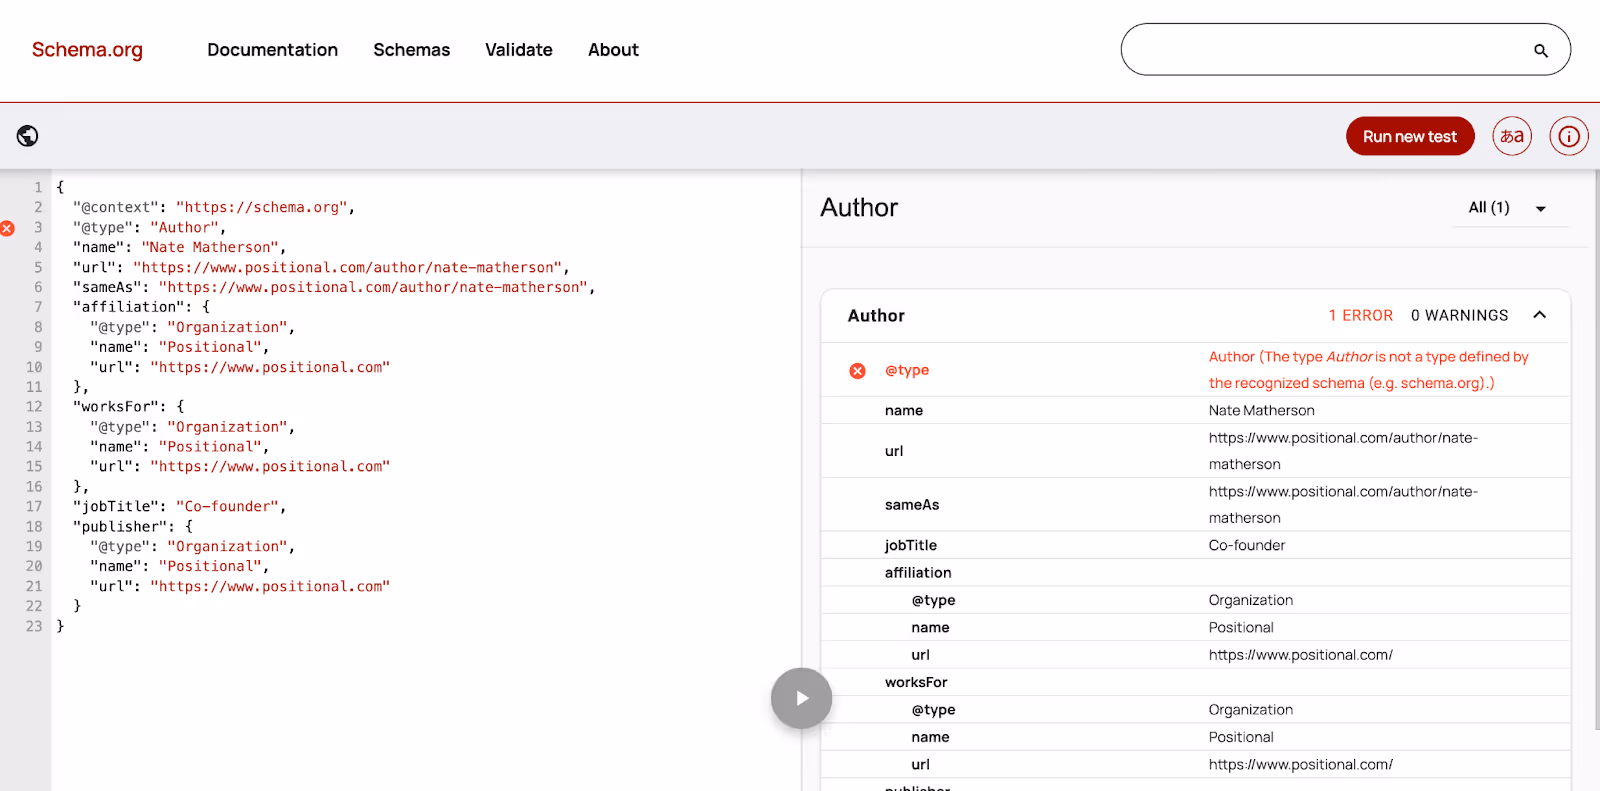
Task: Click the error icon beside @type row
Action: [858, 371]
